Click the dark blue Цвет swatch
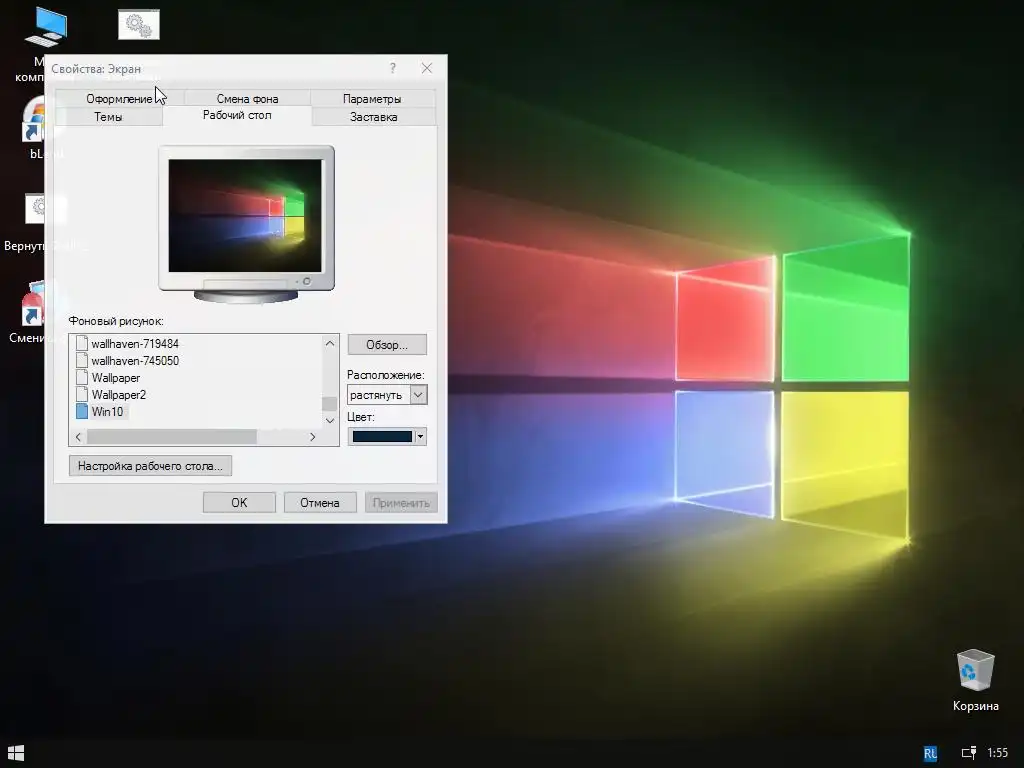 tap(382, 436)
